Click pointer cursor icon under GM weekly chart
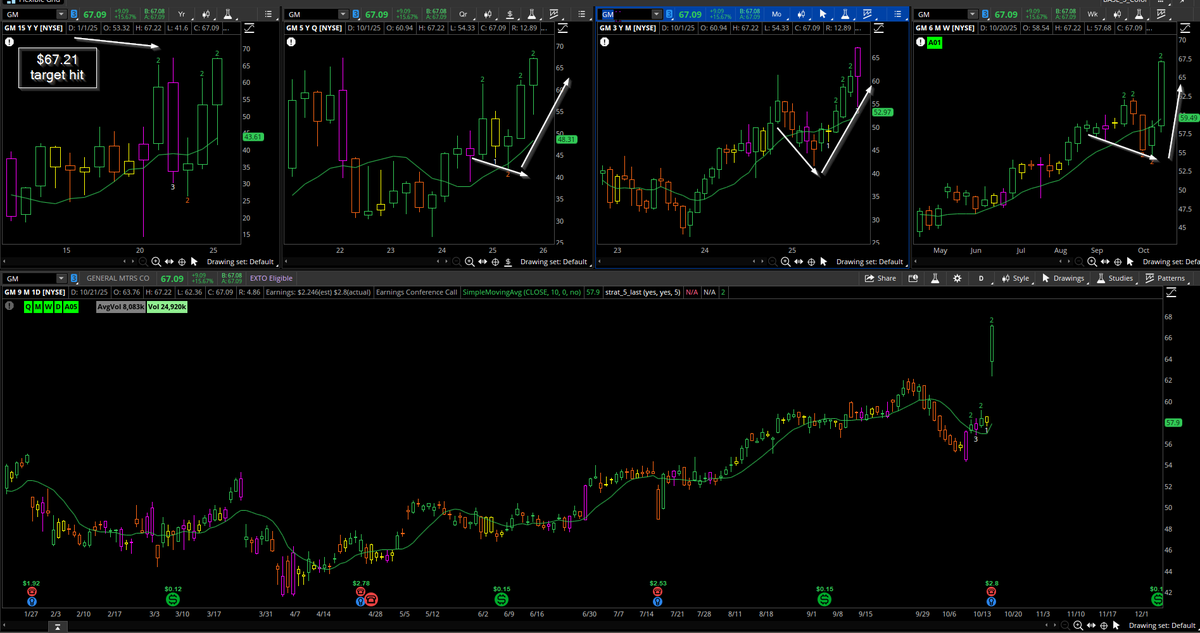This screenshot has width=1200, height=633. click(1130, 261)
